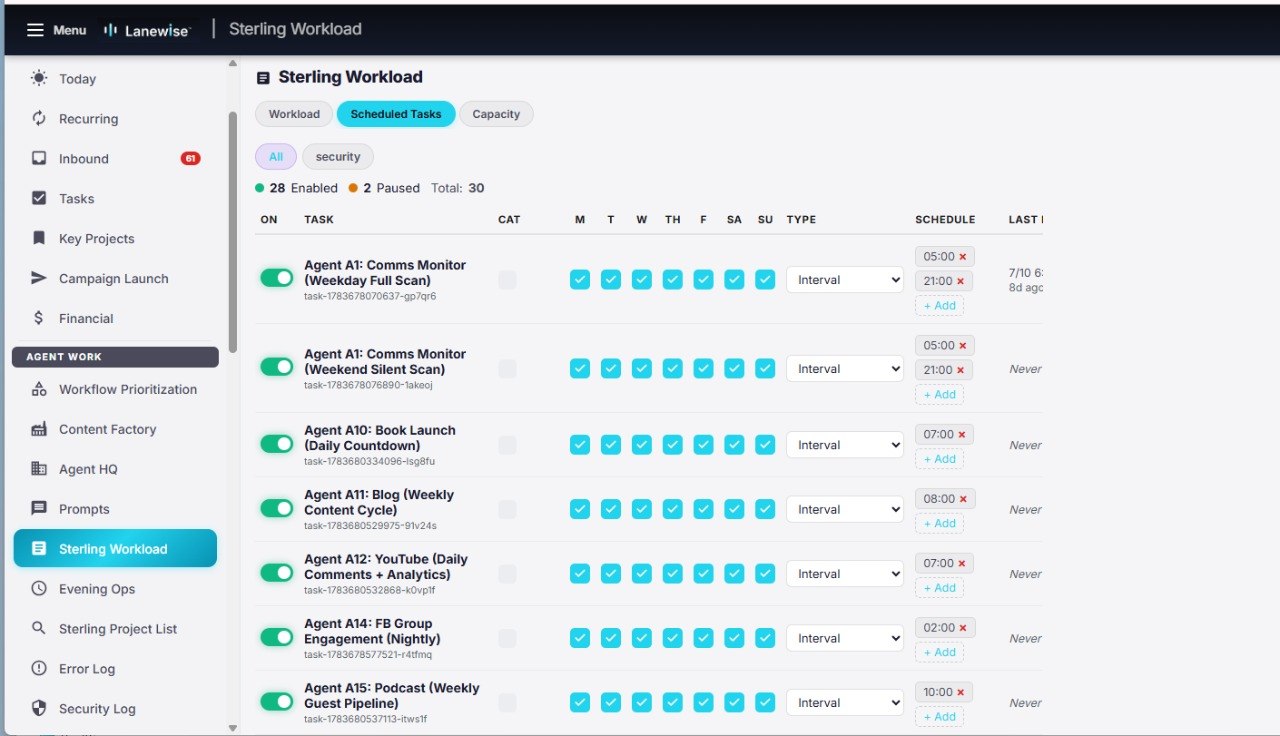The width and height of the screenshot is (1280, 736).
Task: Click the sidebar vertical scrollbar thumb
Action: 233,232
